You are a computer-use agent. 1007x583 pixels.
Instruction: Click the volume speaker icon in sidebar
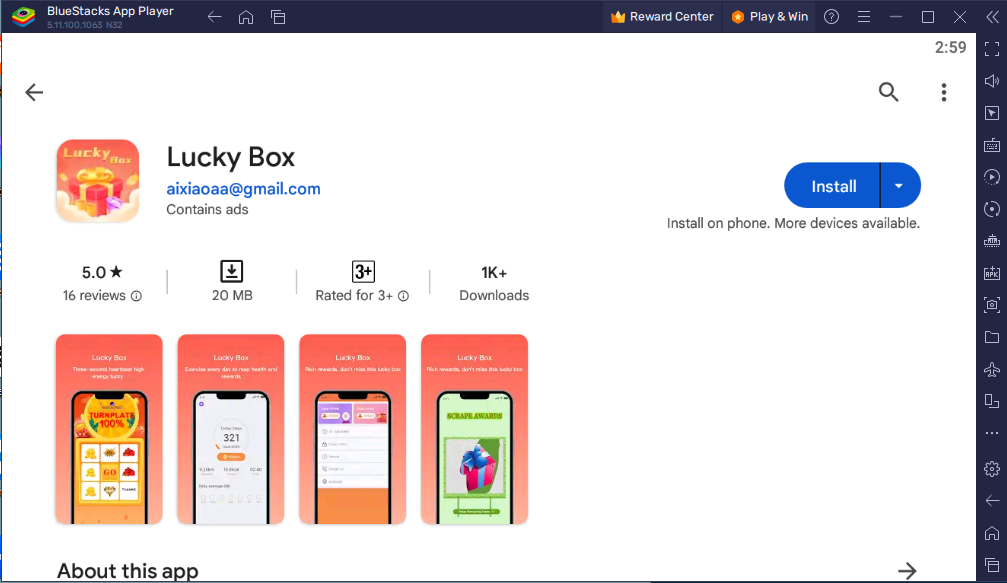point(992,81)
